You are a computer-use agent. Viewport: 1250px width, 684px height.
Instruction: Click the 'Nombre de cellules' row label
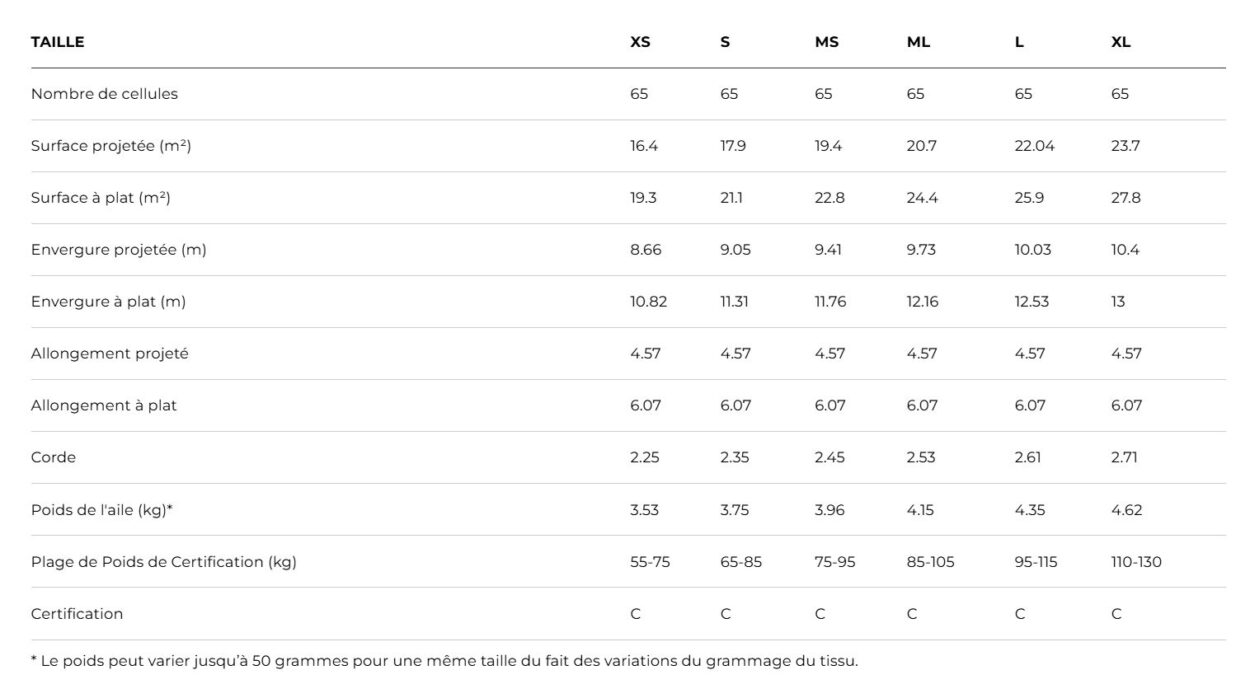pos(104,94)
